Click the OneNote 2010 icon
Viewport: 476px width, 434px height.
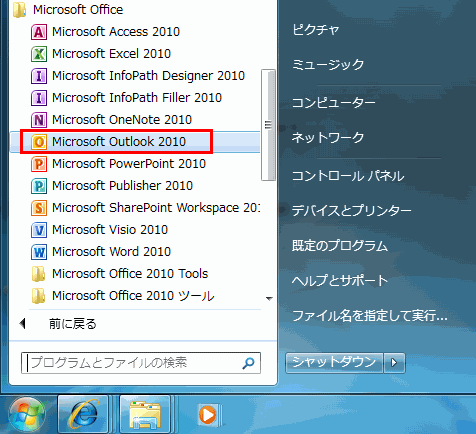pyautogui.click(x=39, y=120)
